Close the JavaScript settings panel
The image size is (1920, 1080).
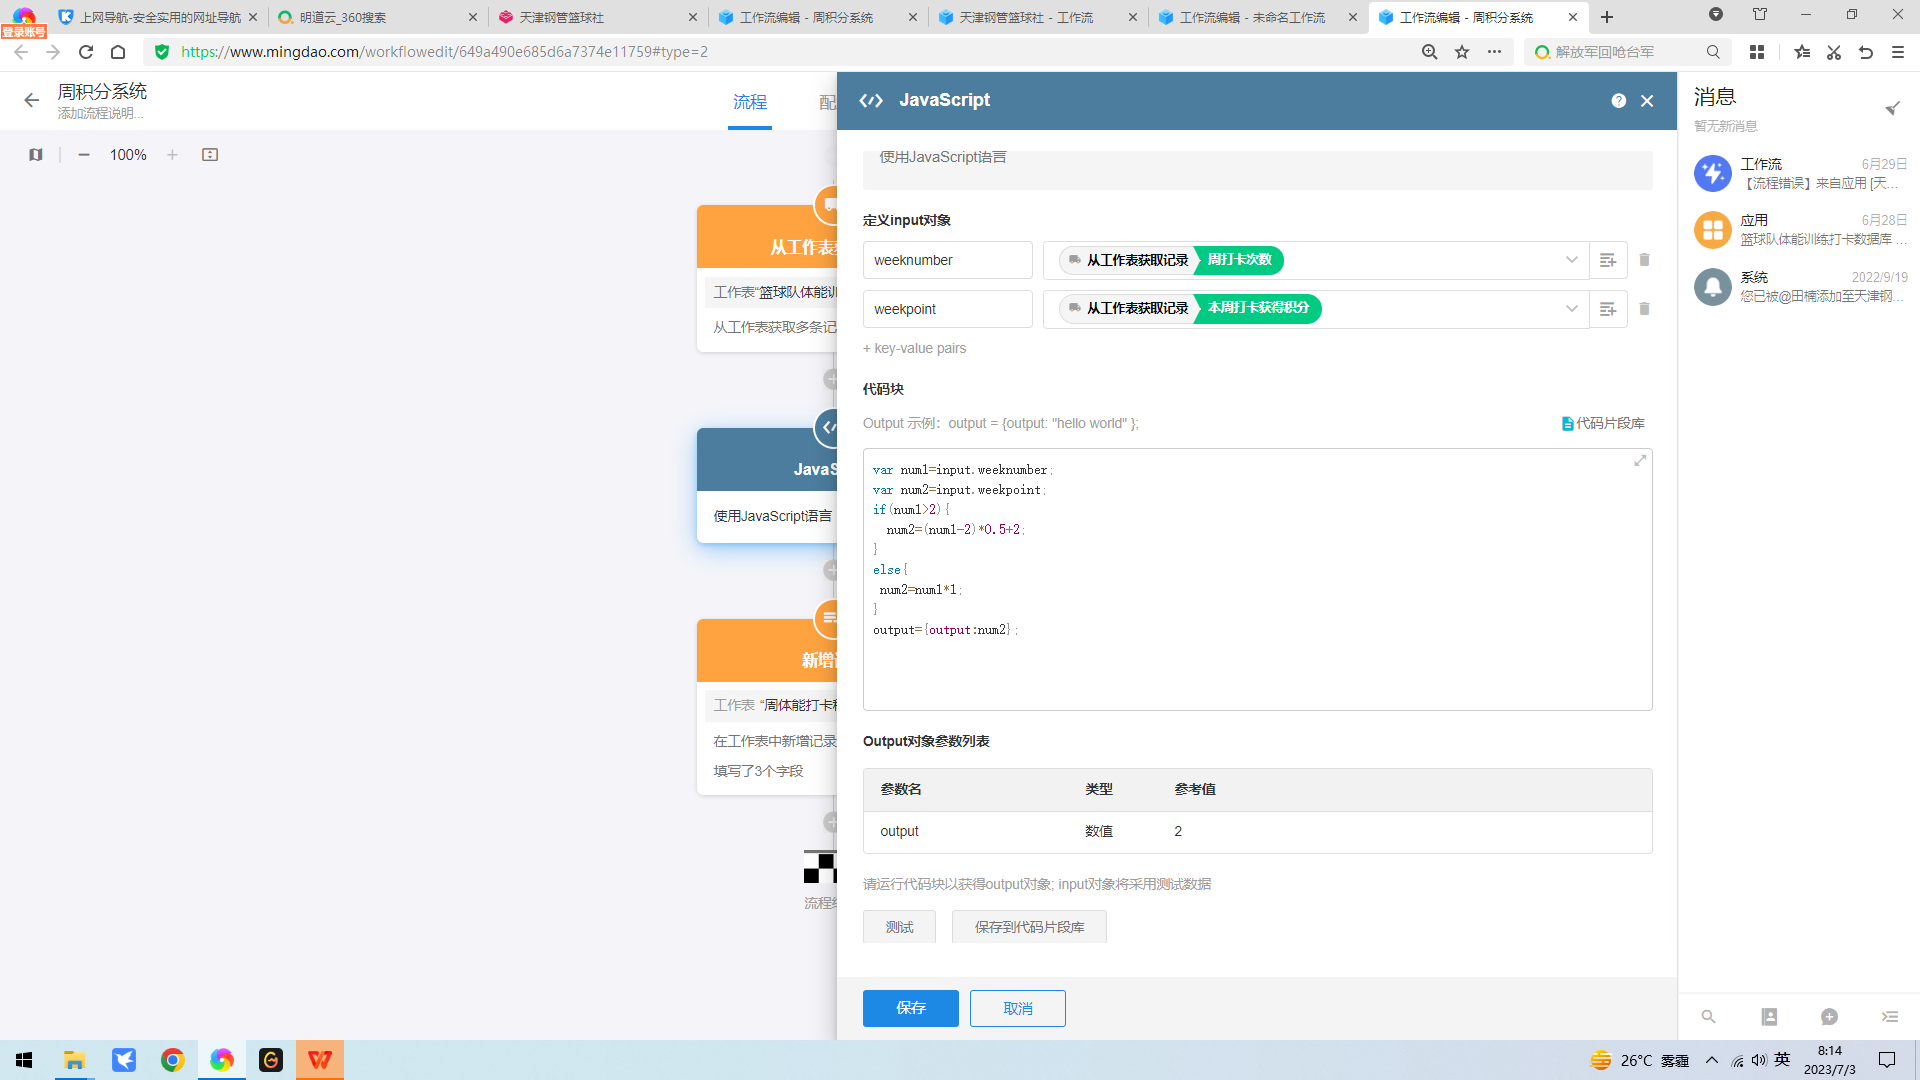point(1647,101)
